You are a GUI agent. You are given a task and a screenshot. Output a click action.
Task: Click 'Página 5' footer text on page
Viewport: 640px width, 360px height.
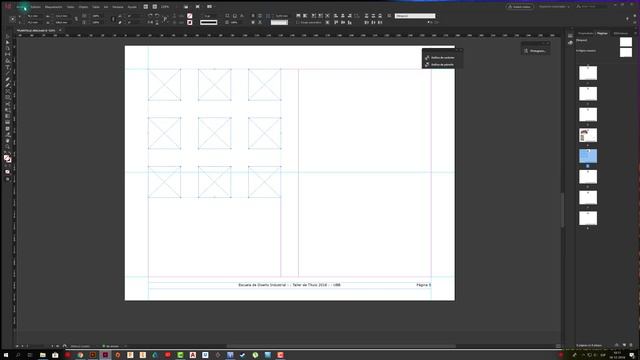(423, 285)
